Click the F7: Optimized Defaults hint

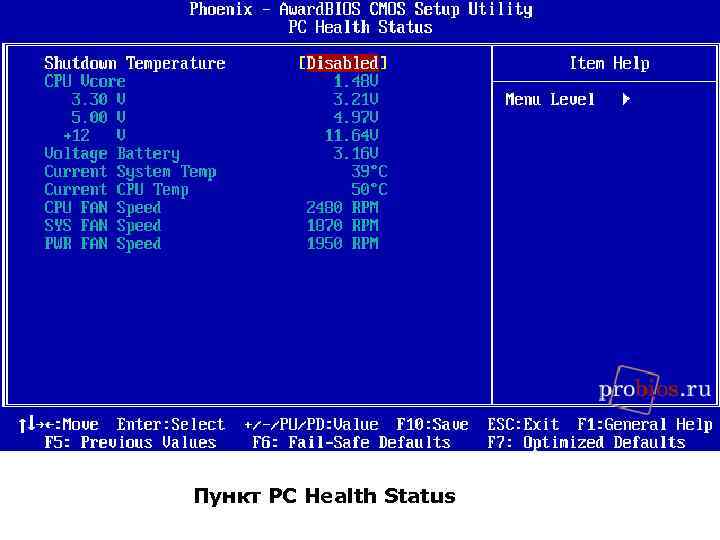click(586, 442)
